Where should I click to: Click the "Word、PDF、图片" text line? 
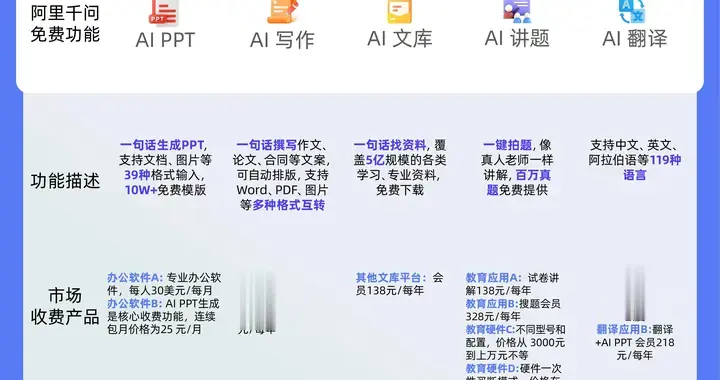click(282, 190)
